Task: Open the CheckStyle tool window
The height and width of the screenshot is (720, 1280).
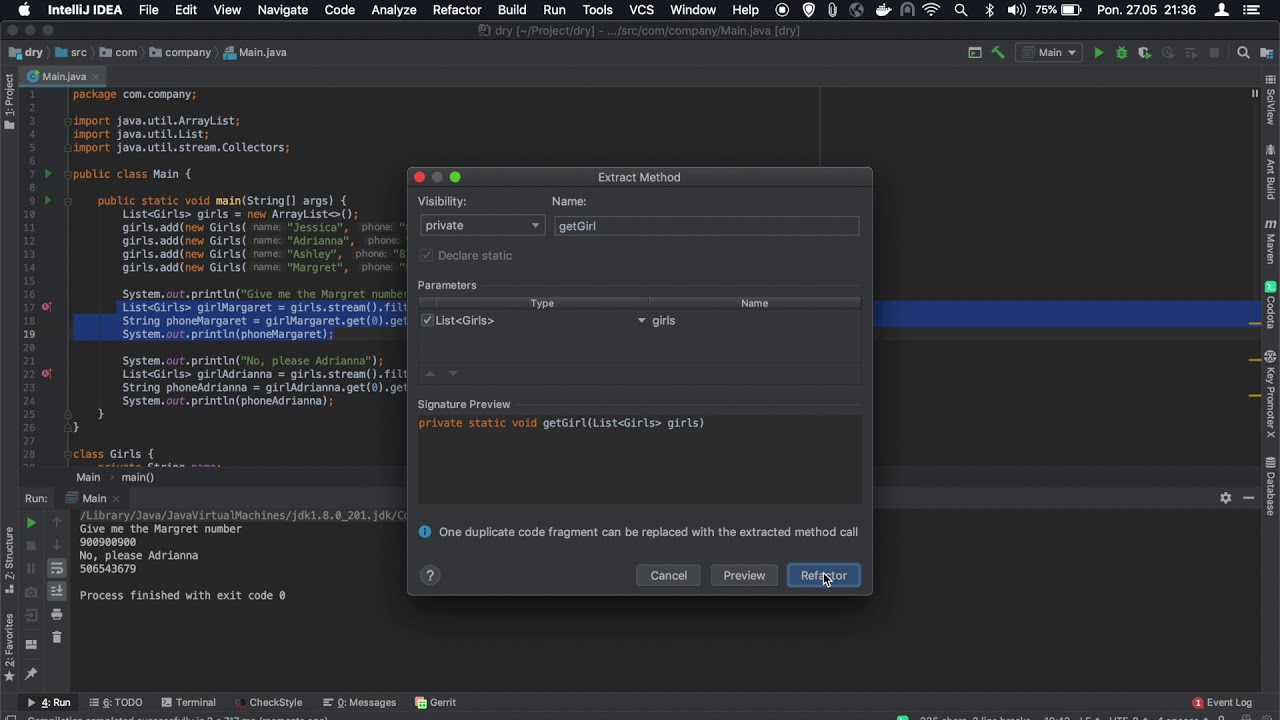Action: (268, 702)
